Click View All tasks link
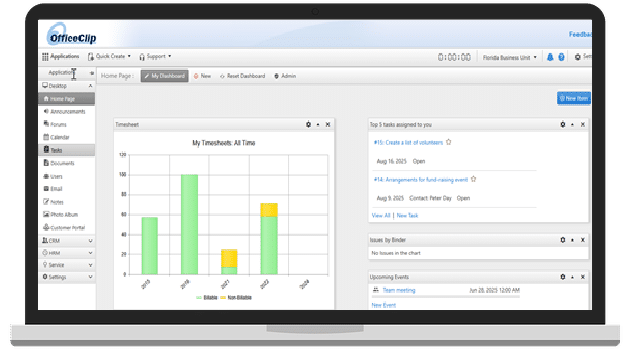This screenshot has width=635, height=360. coord(381,215)
